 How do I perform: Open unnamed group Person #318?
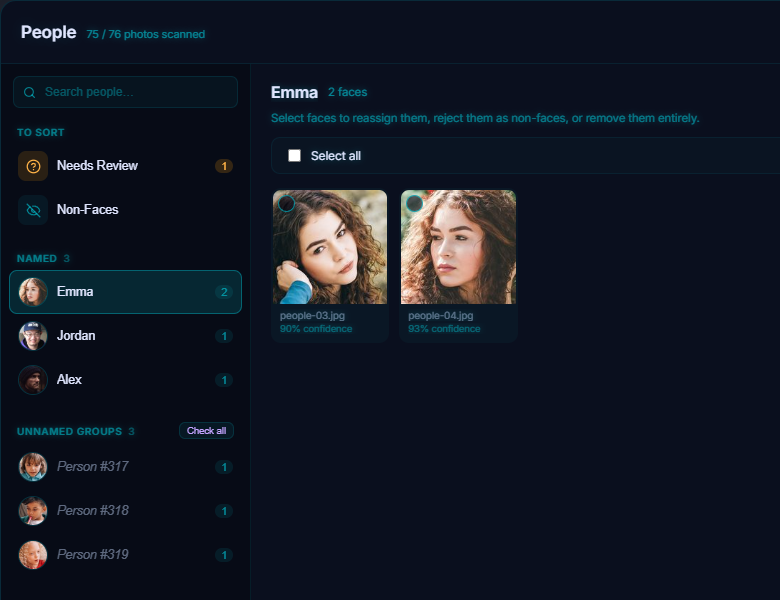[x=125, y=510]
